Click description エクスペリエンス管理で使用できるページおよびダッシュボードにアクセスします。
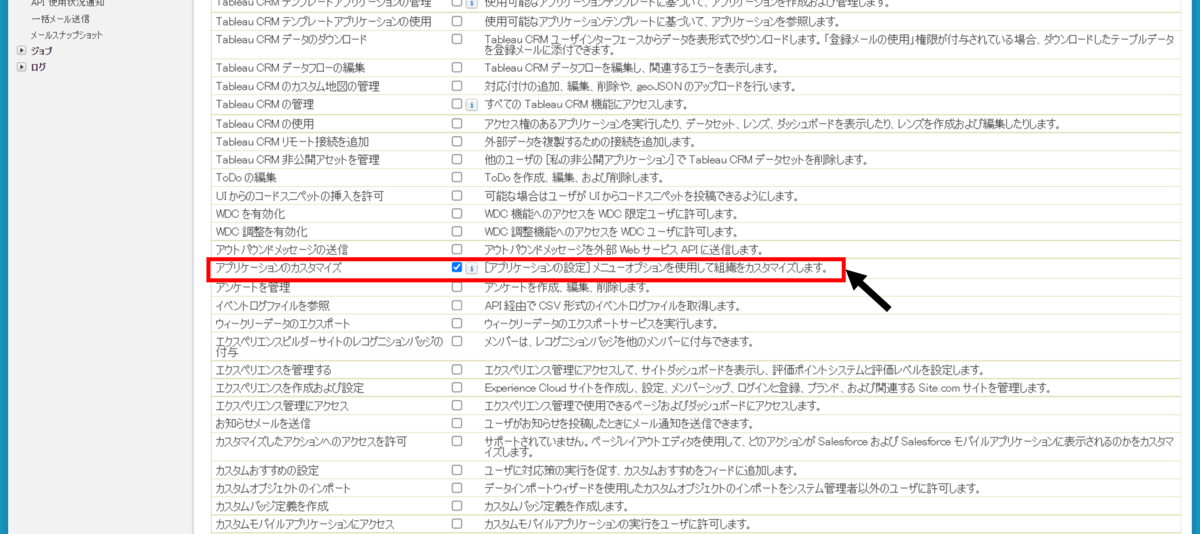 (x=653, y=406)
